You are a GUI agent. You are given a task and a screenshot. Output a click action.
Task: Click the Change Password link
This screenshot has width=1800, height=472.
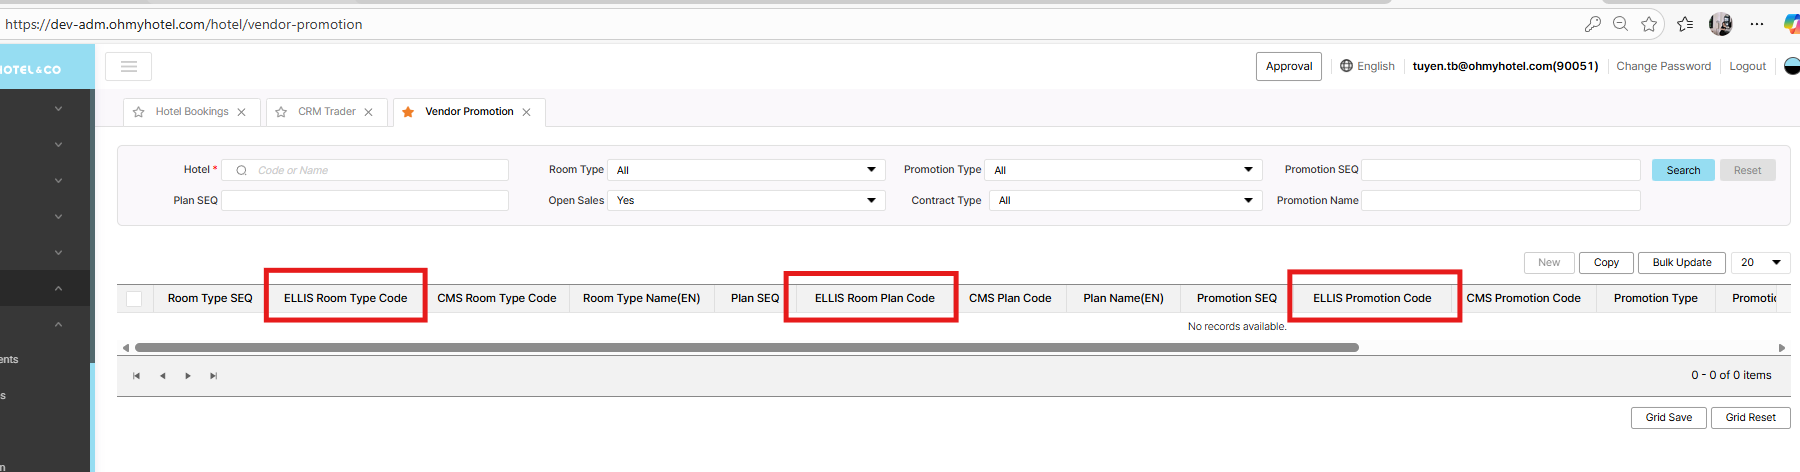(x=1664, y=66)
